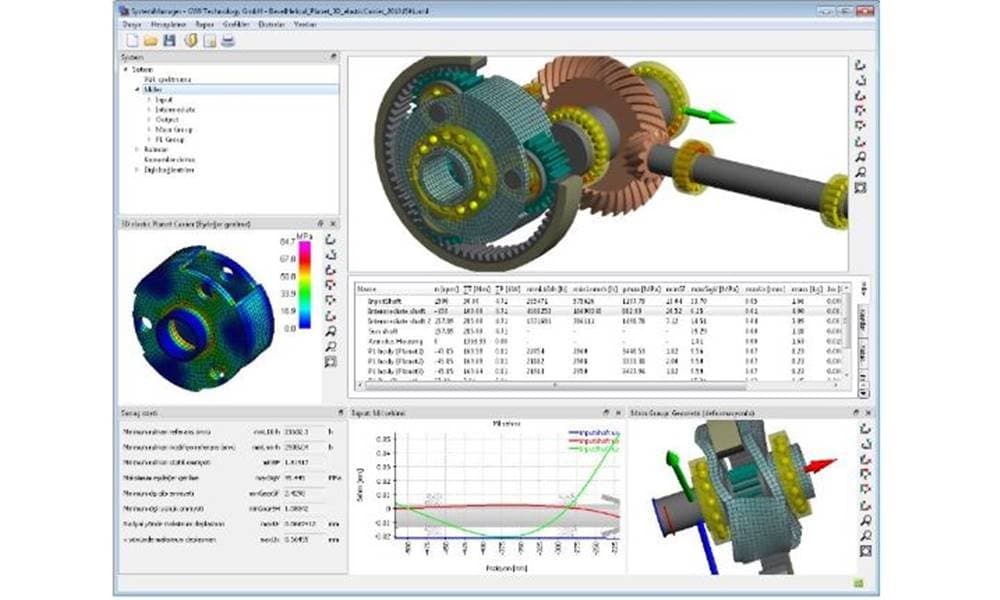Expand the Input tree node
The height and width of the screenshot is (600, 1000).
[x=149, y=99]
